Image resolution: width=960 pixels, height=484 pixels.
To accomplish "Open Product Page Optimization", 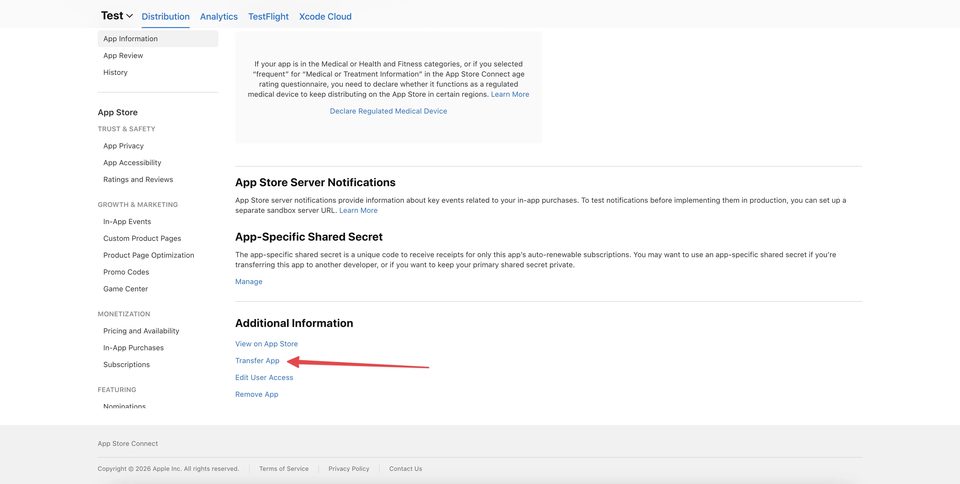I will pyautogui.click(x=149, y=255).
